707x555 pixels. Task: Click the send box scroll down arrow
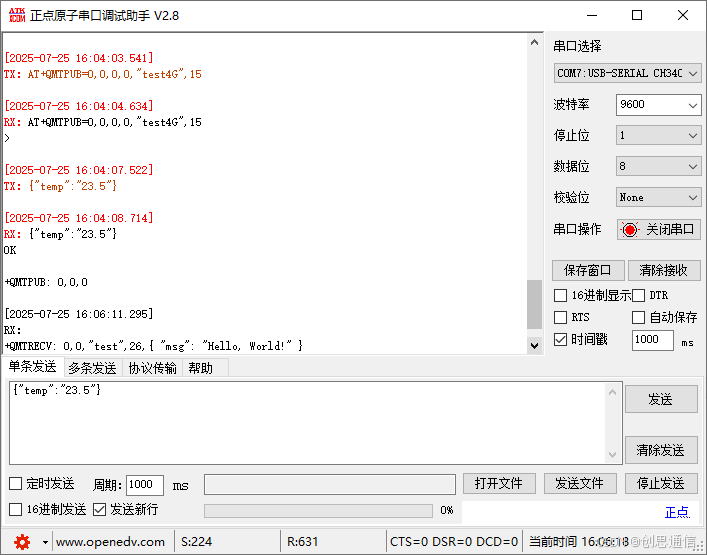(612, 454)
